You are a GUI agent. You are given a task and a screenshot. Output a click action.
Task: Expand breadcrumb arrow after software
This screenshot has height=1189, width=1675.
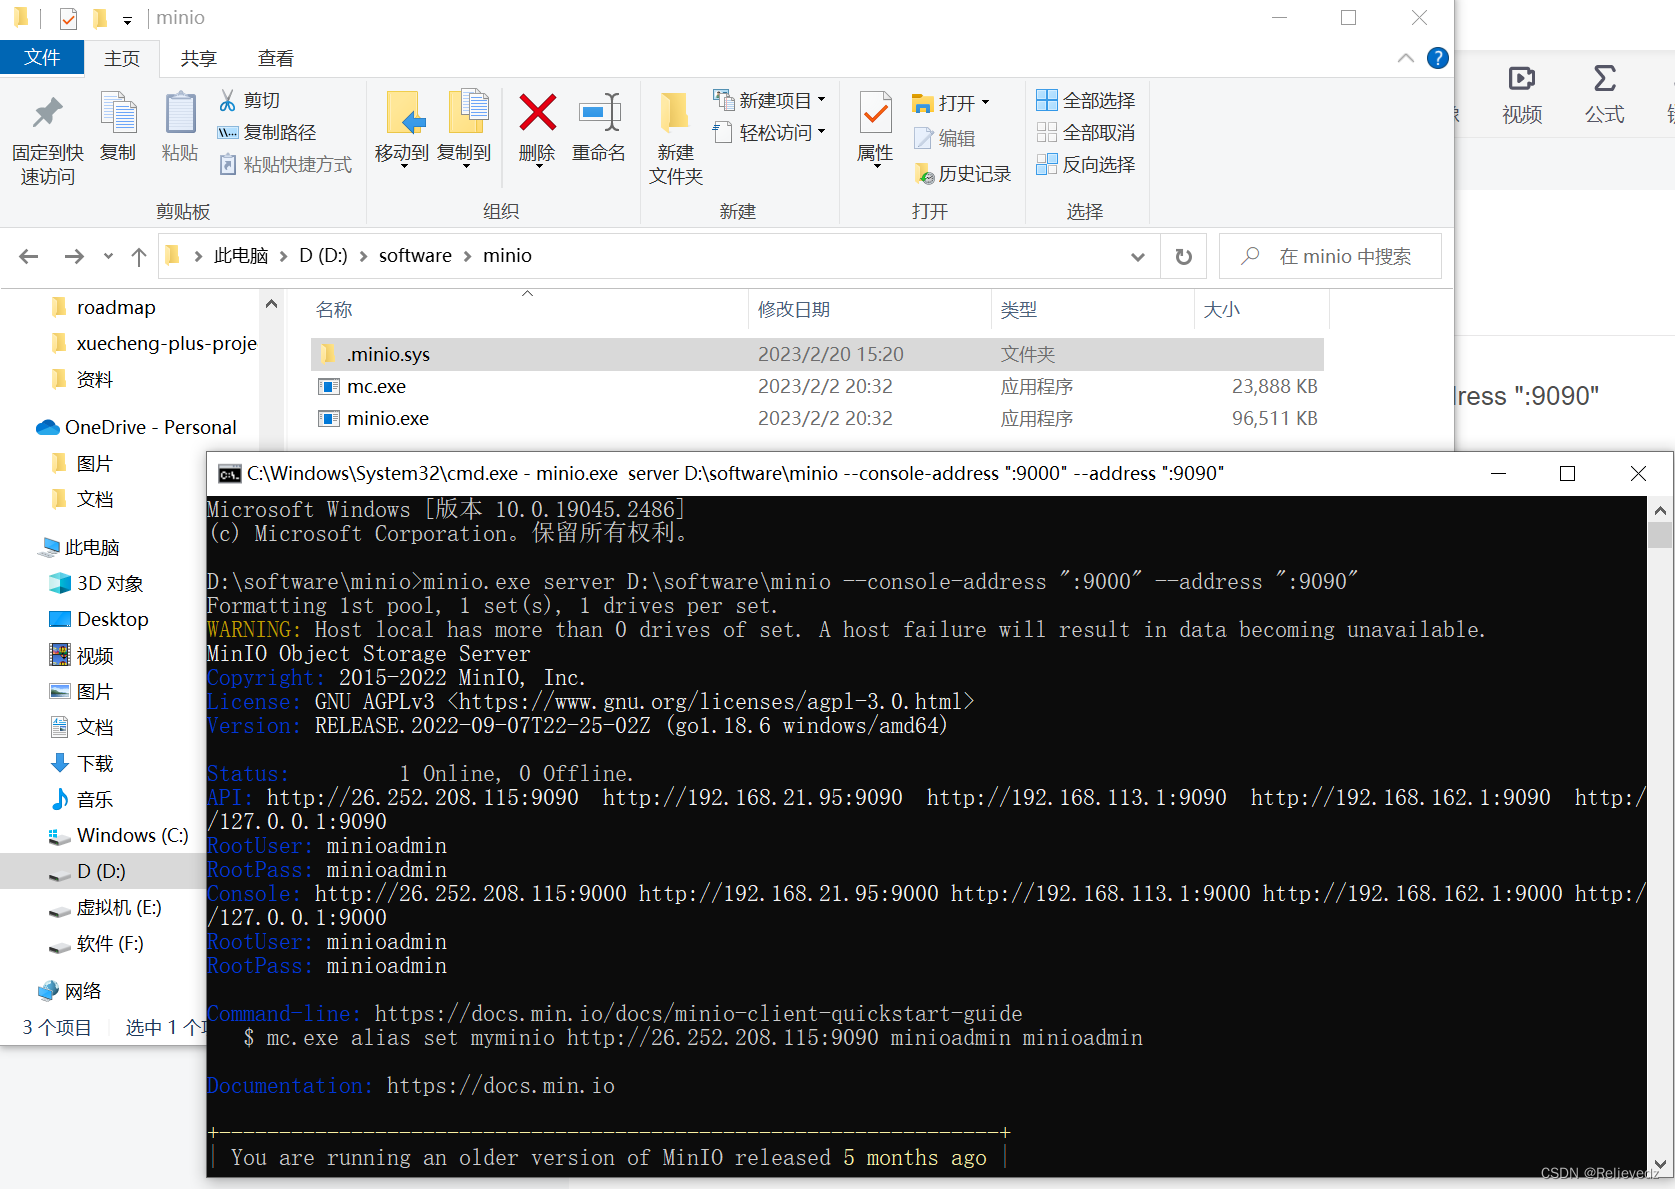tap(467, 256)
